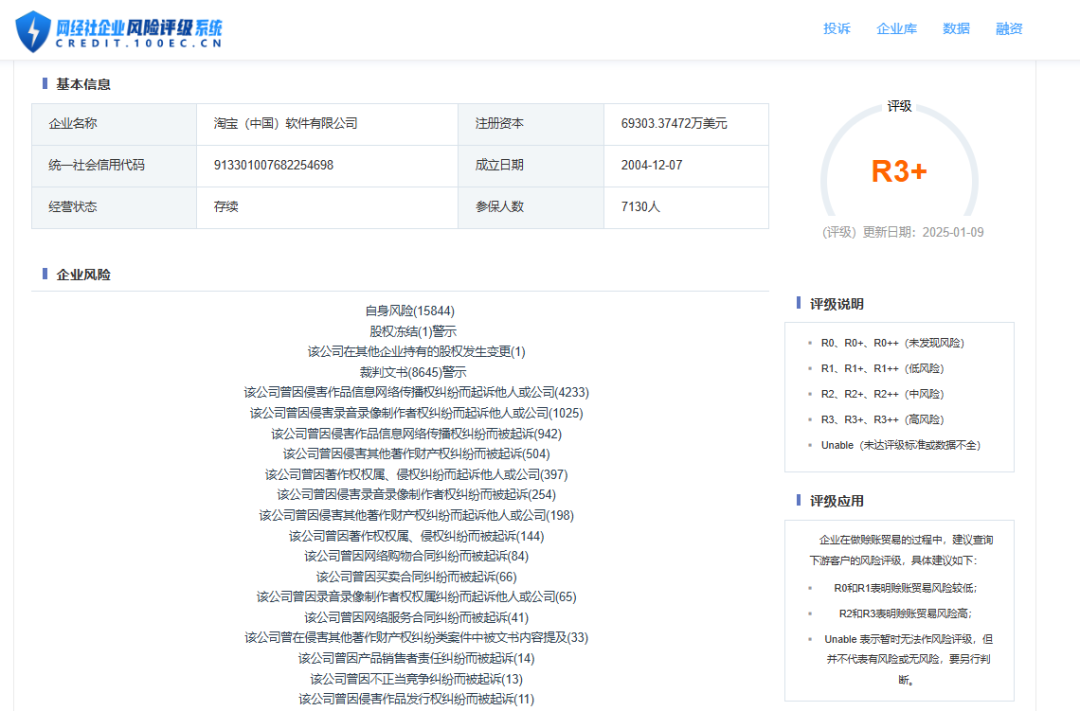Screen dimensions: 1080x711
Task: Click the 不正当竞争纠纷(13) link
Action: 413,678
